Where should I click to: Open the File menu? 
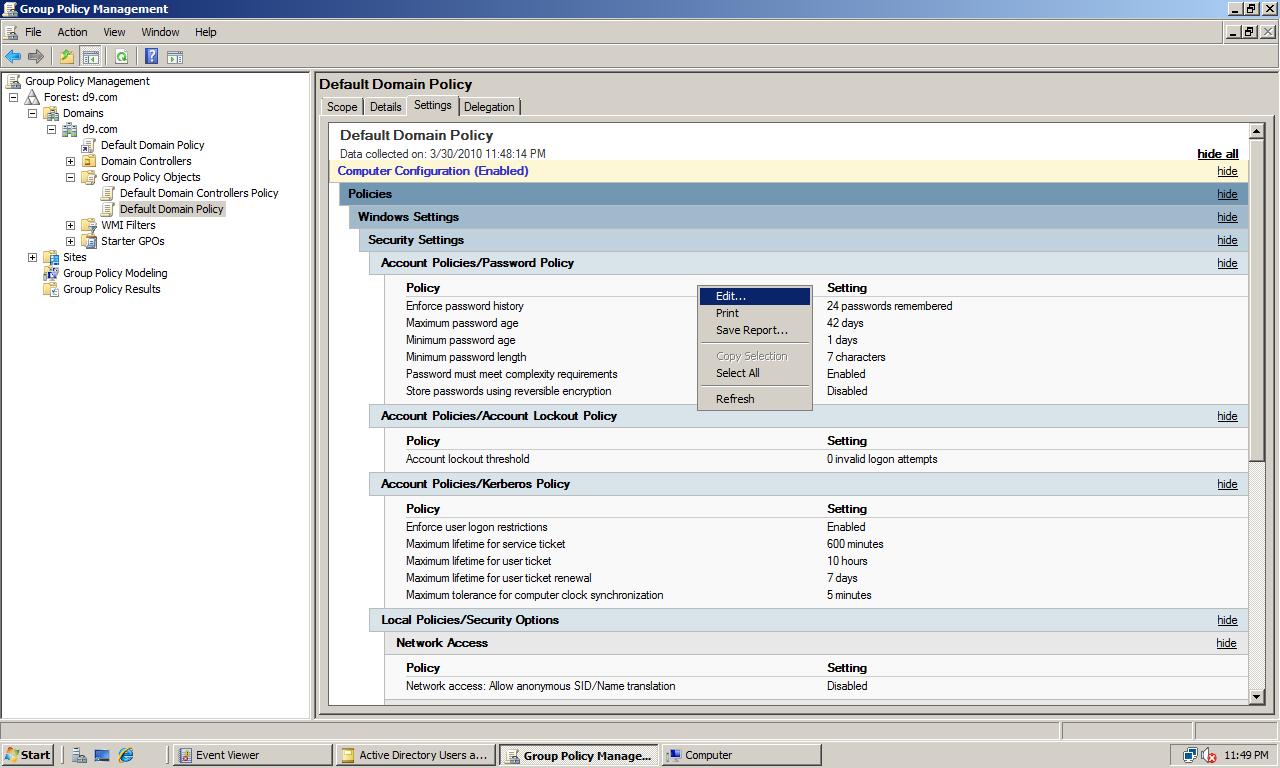coord(33,32)
